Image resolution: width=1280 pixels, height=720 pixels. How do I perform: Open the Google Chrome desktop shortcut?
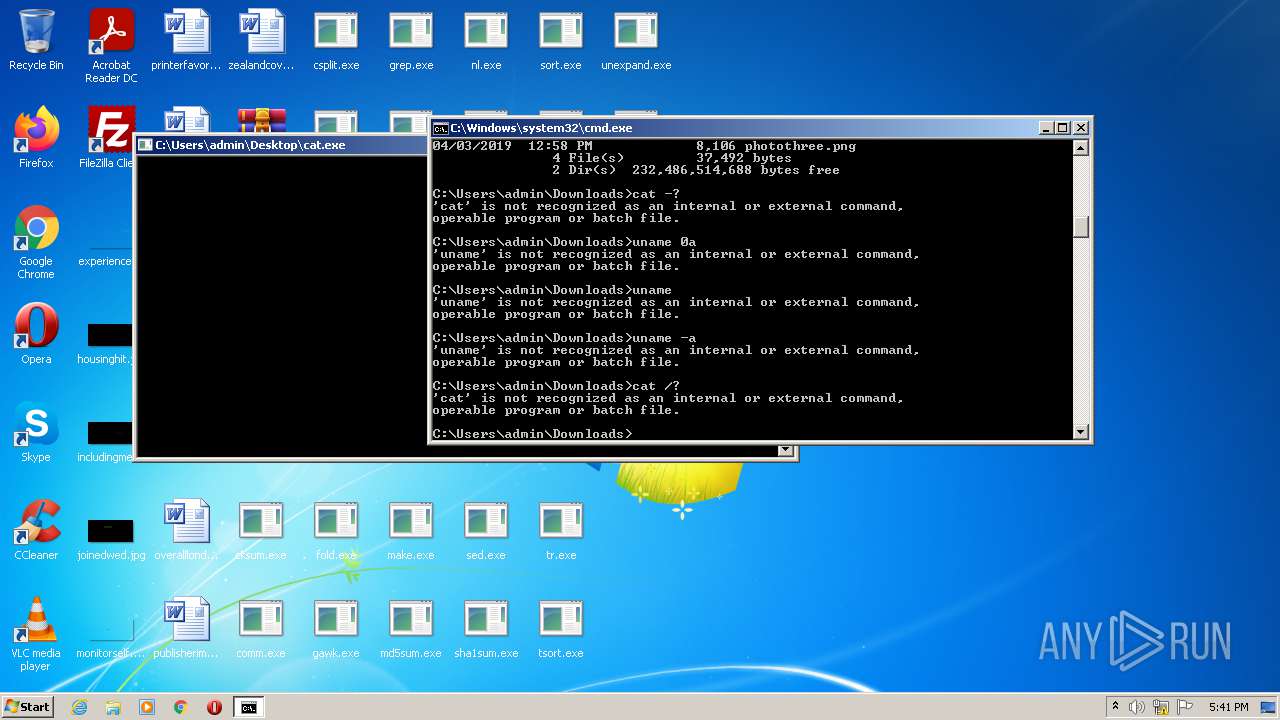coord(36,242)
